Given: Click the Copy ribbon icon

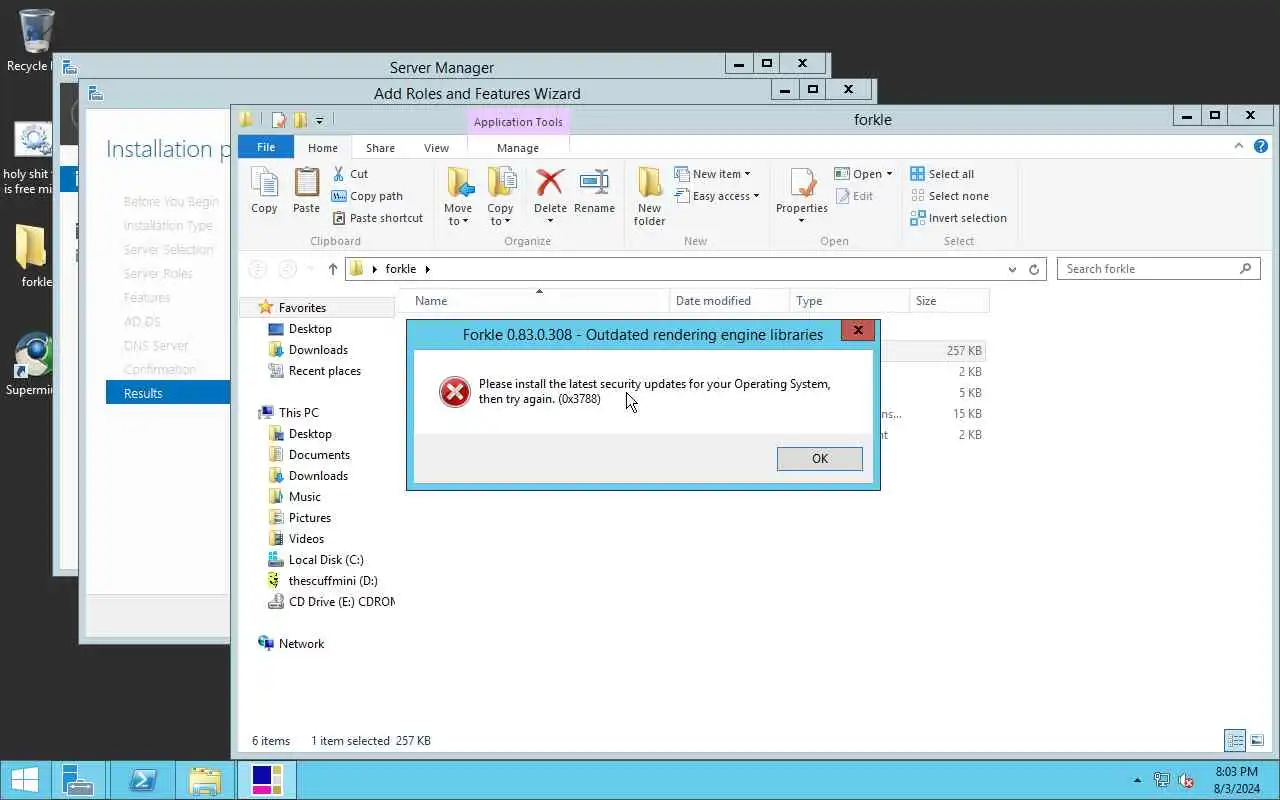Looking at the screenshot, I should point(264,190).
